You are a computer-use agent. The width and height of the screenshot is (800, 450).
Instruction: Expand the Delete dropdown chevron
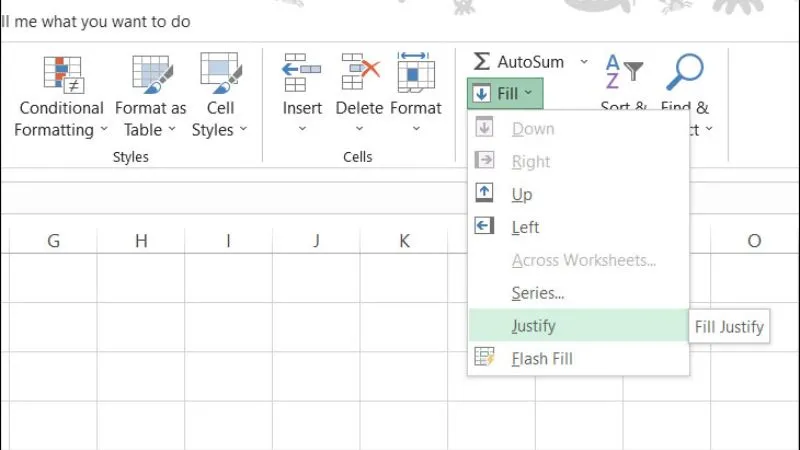359,129
